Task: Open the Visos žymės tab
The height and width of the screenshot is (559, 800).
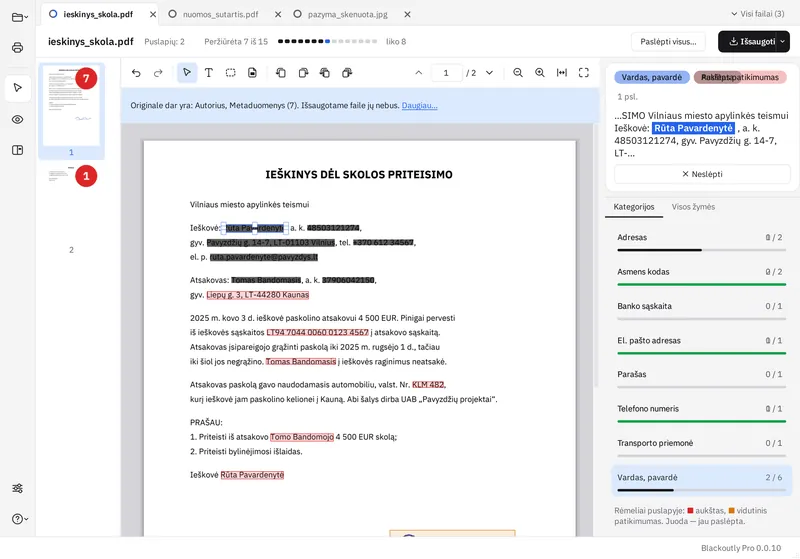Action: tap(693, 207)
